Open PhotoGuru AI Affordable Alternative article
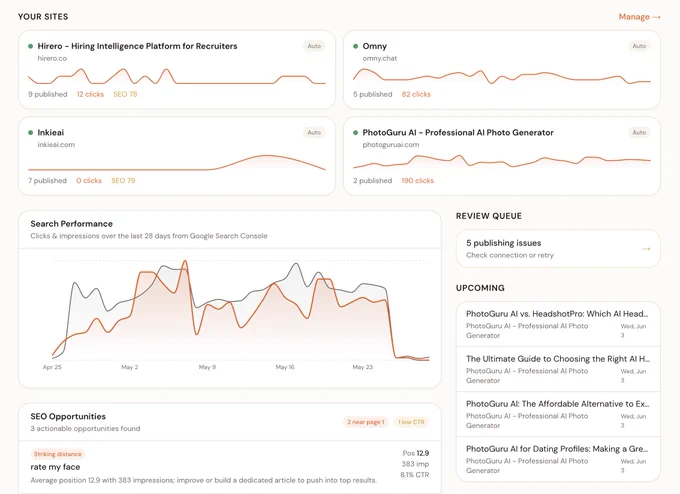Screen dimensions: 680x494 pos(558,414)
